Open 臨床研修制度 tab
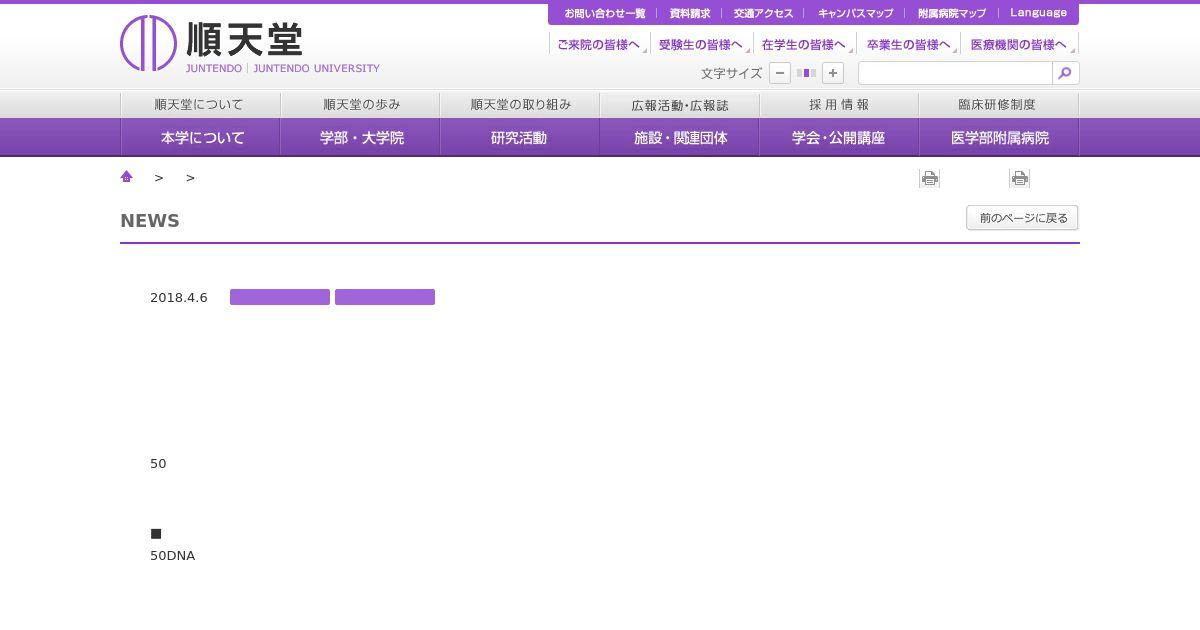The height and width of the screenshot is (630, 1200). (x=998, y=104)
